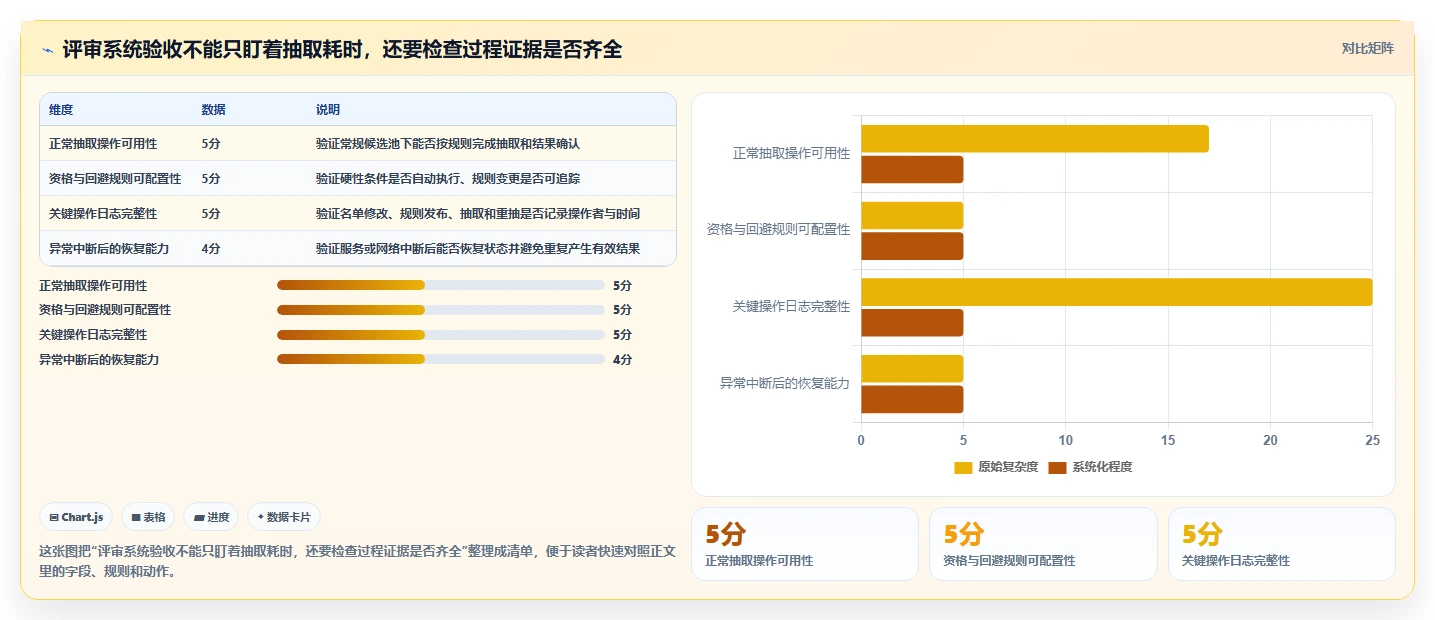Screen dimensions: 1435x620
Task: Click the yellow chart bar for 资格与回避规则可配置性
Action: click(x=912, y=215)
